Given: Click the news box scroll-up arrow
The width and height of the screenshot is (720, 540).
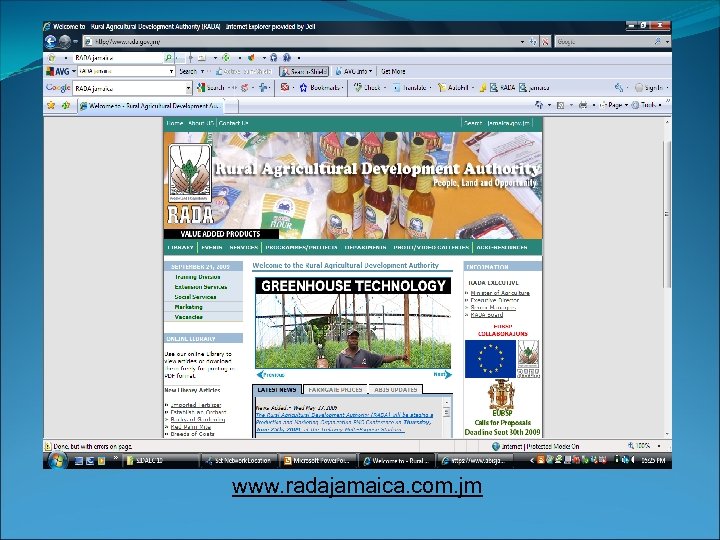Looking at the screenshot, I should point(446,401).
